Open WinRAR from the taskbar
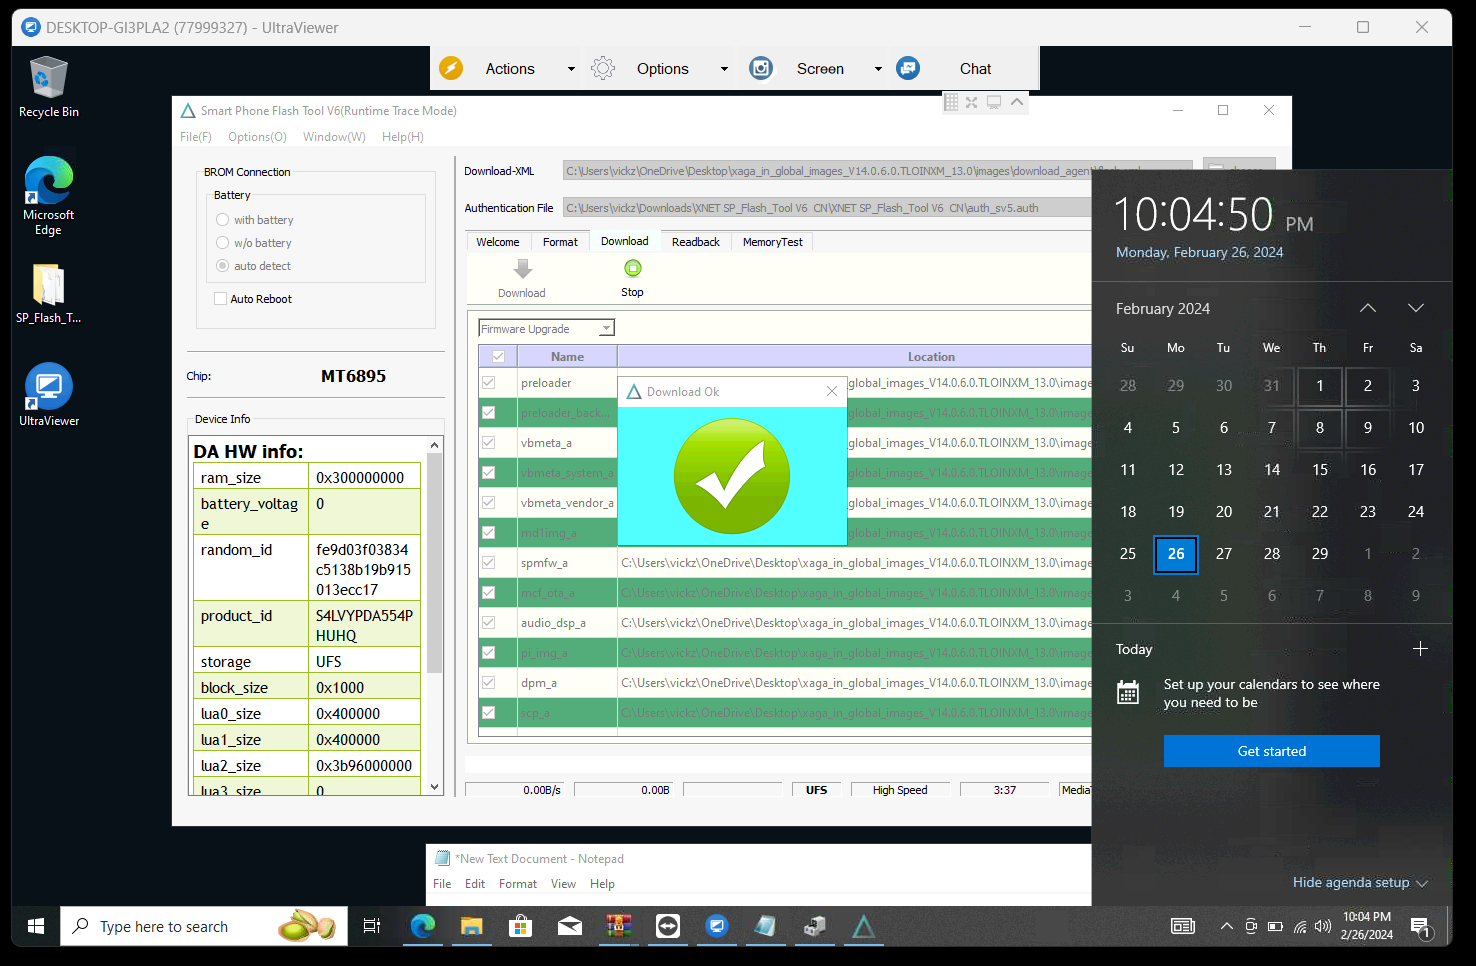 click(x=619, y=927)
